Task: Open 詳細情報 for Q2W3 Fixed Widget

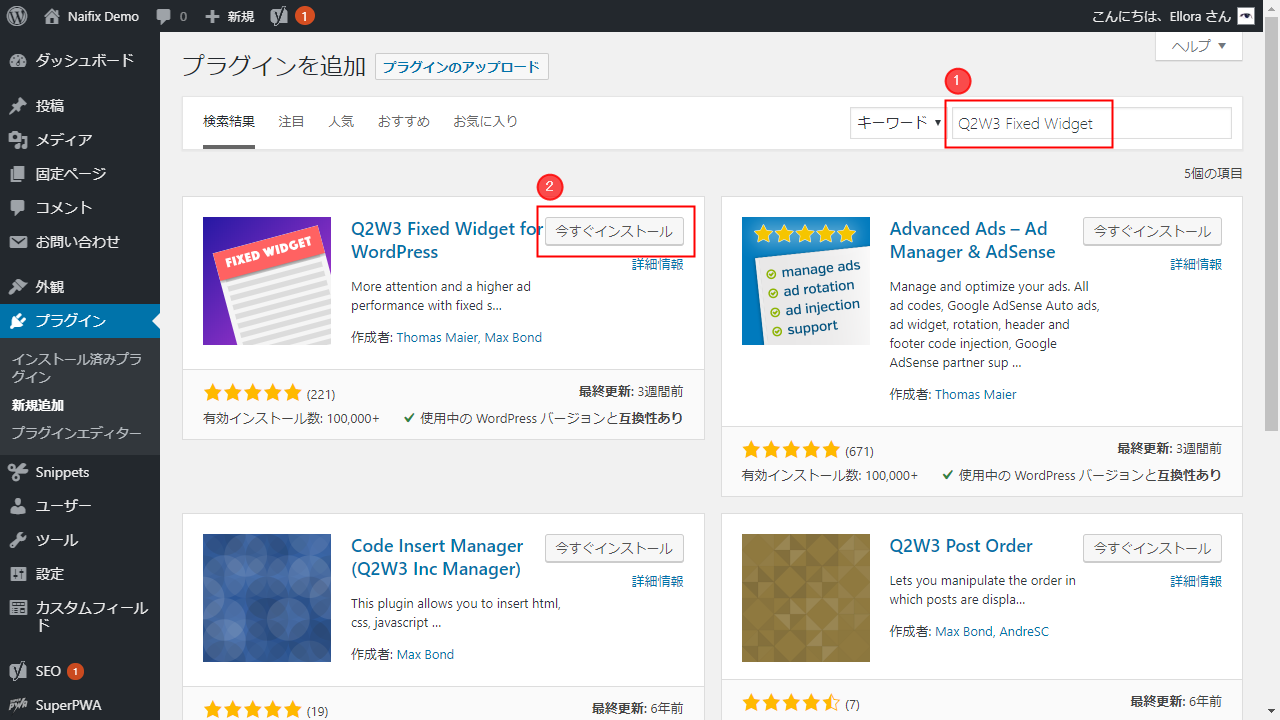Action: [x=658, y=264]
